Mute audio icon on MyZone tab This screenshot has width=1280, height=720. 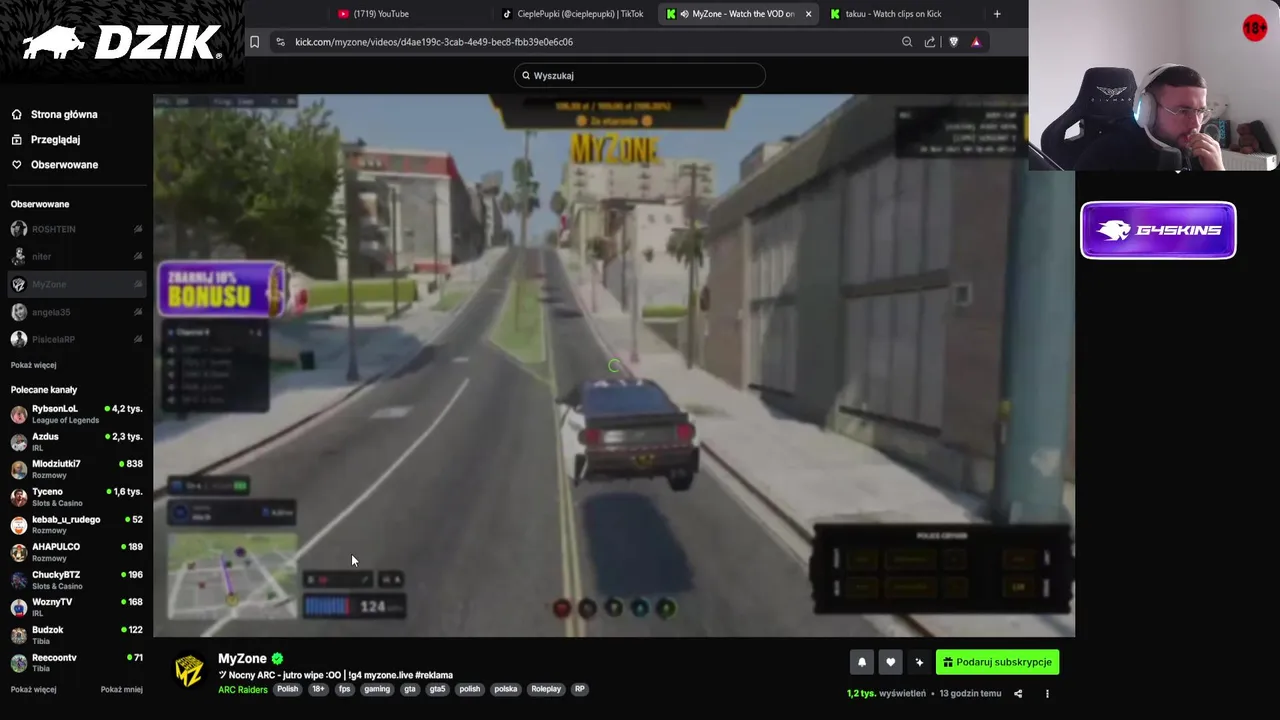click(x=685, y=14)
